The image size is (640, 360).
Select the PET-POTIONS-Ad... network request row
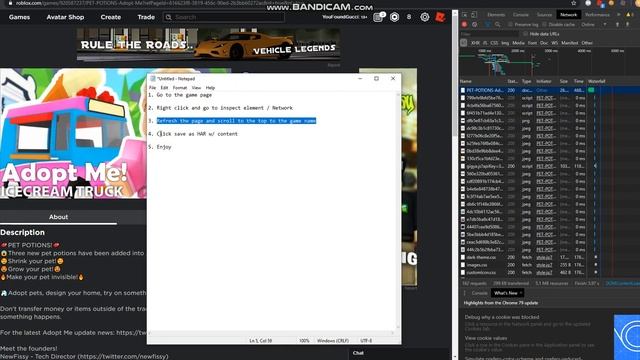click(x=549, y=90)
